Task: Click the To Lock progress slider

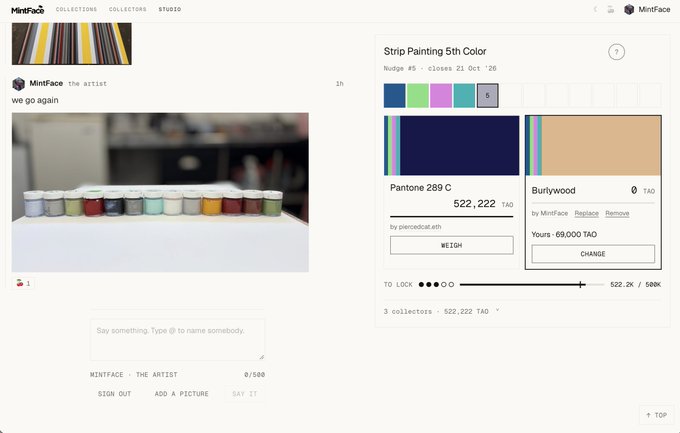Action: (532, 285)
